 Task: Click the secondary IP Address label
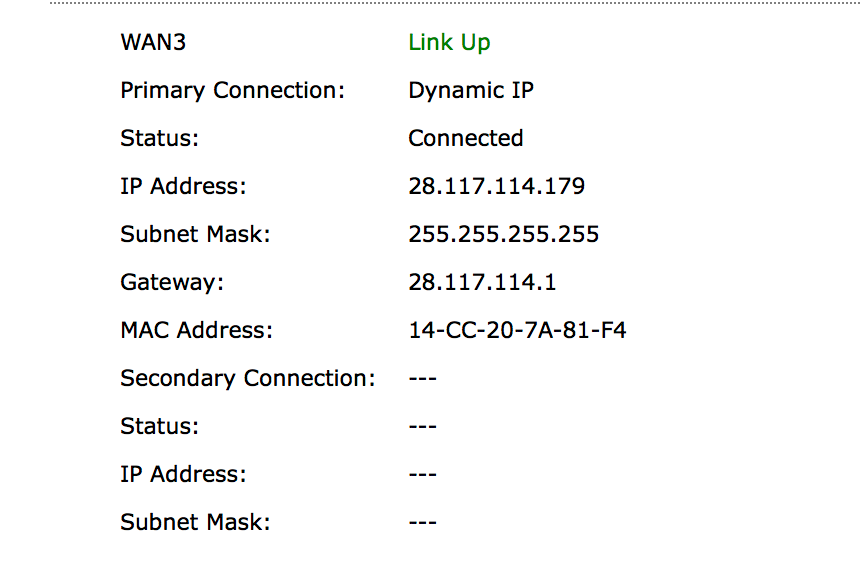click(183, 474)
